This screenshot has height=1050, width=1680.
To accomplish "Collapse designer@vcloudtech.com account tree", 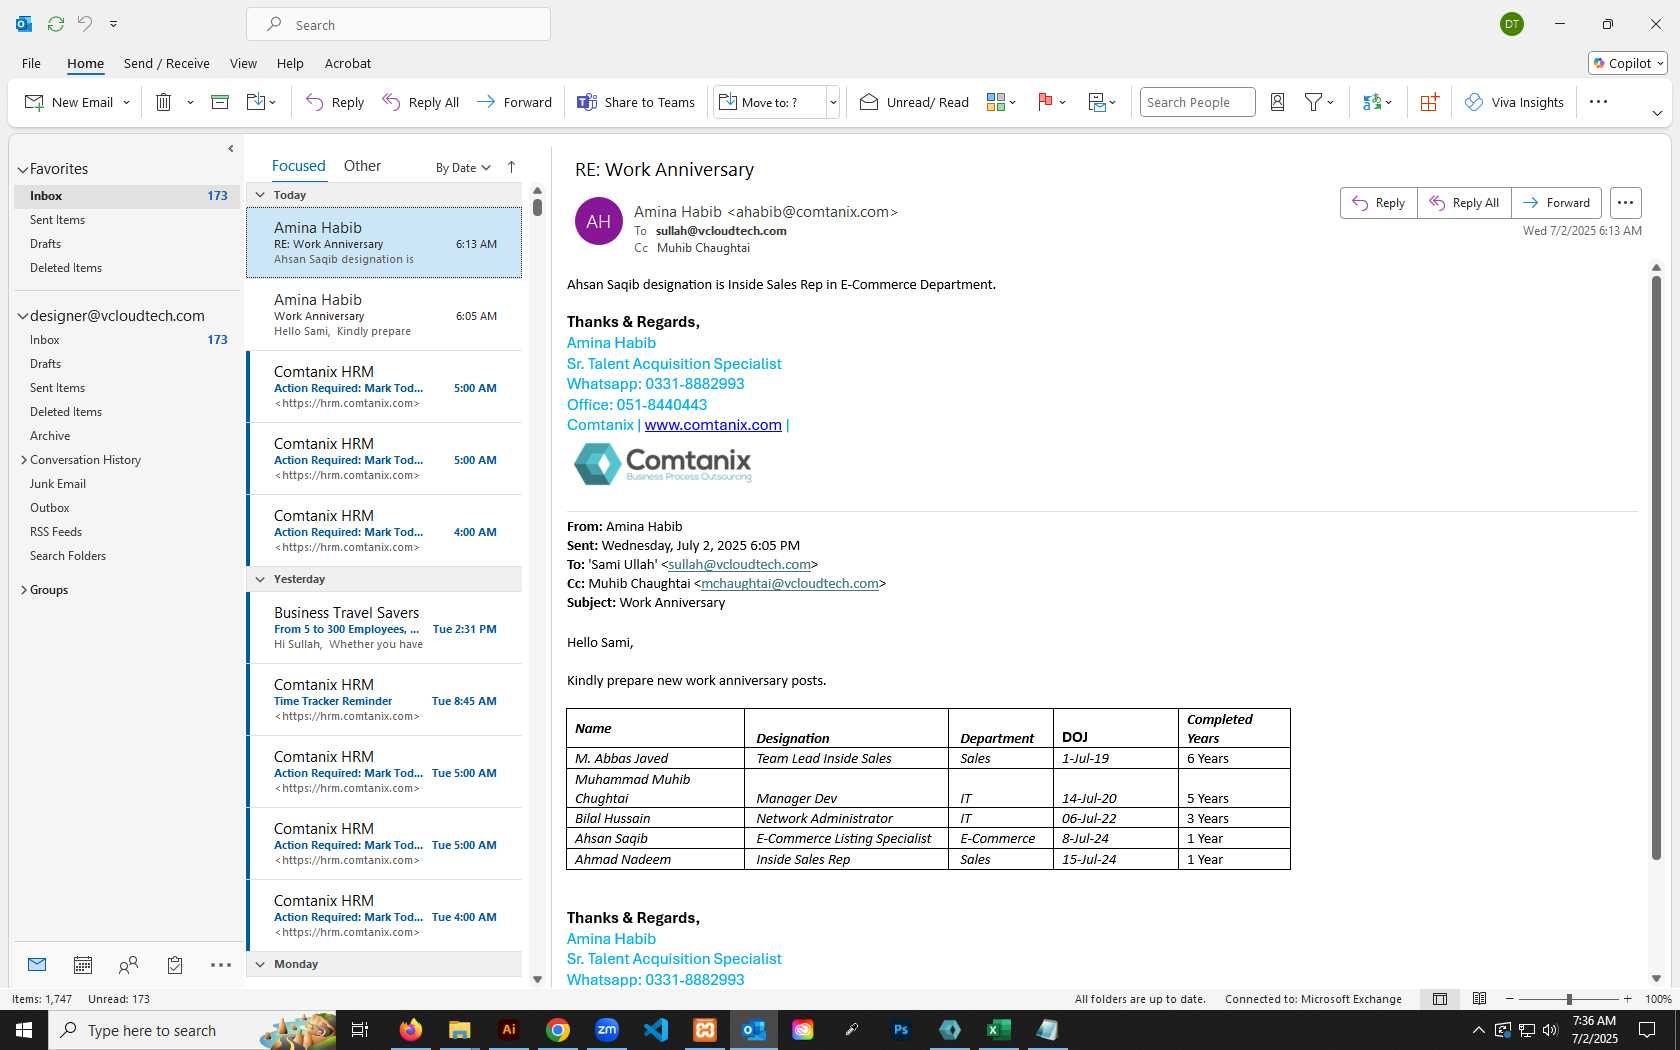I will [x=23, y=316].
